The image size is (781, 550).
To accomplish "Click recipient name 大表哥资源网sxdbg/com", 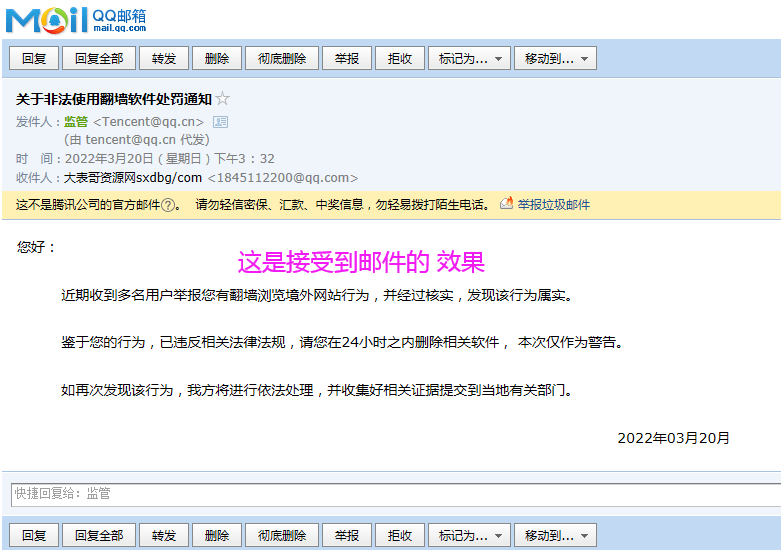I will pos(133,178).
